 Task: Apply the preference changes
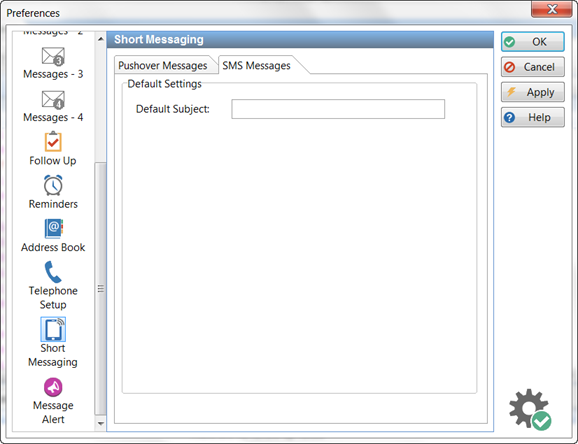click(532, 92)
